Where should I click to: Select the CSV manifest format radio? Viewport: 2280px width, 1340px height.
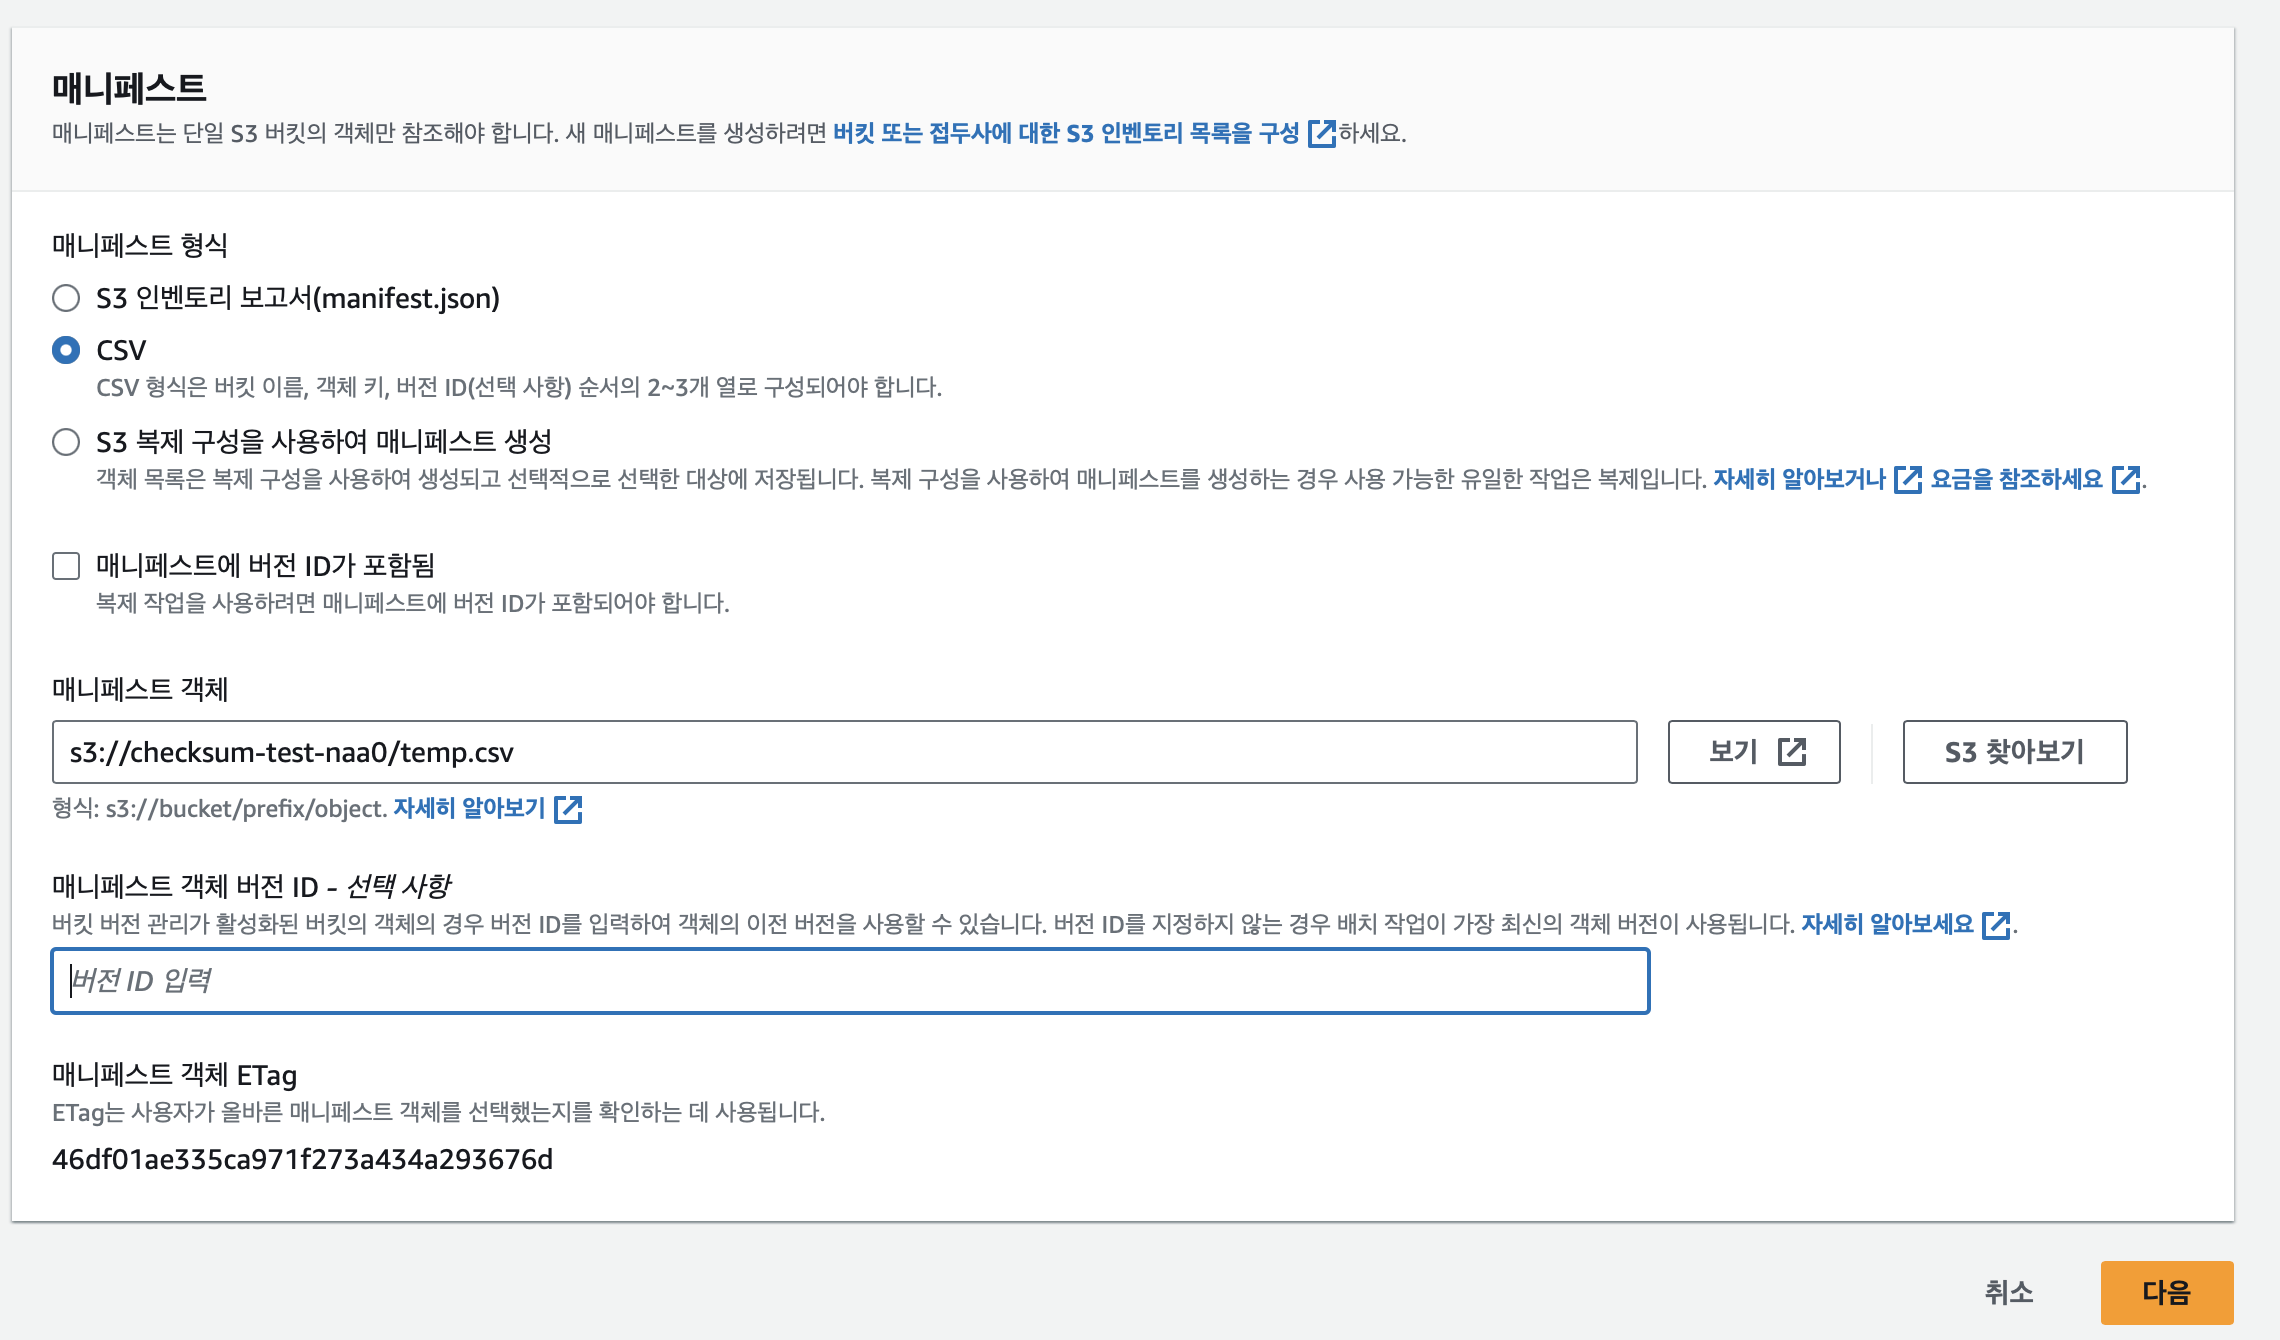[66, 350]
